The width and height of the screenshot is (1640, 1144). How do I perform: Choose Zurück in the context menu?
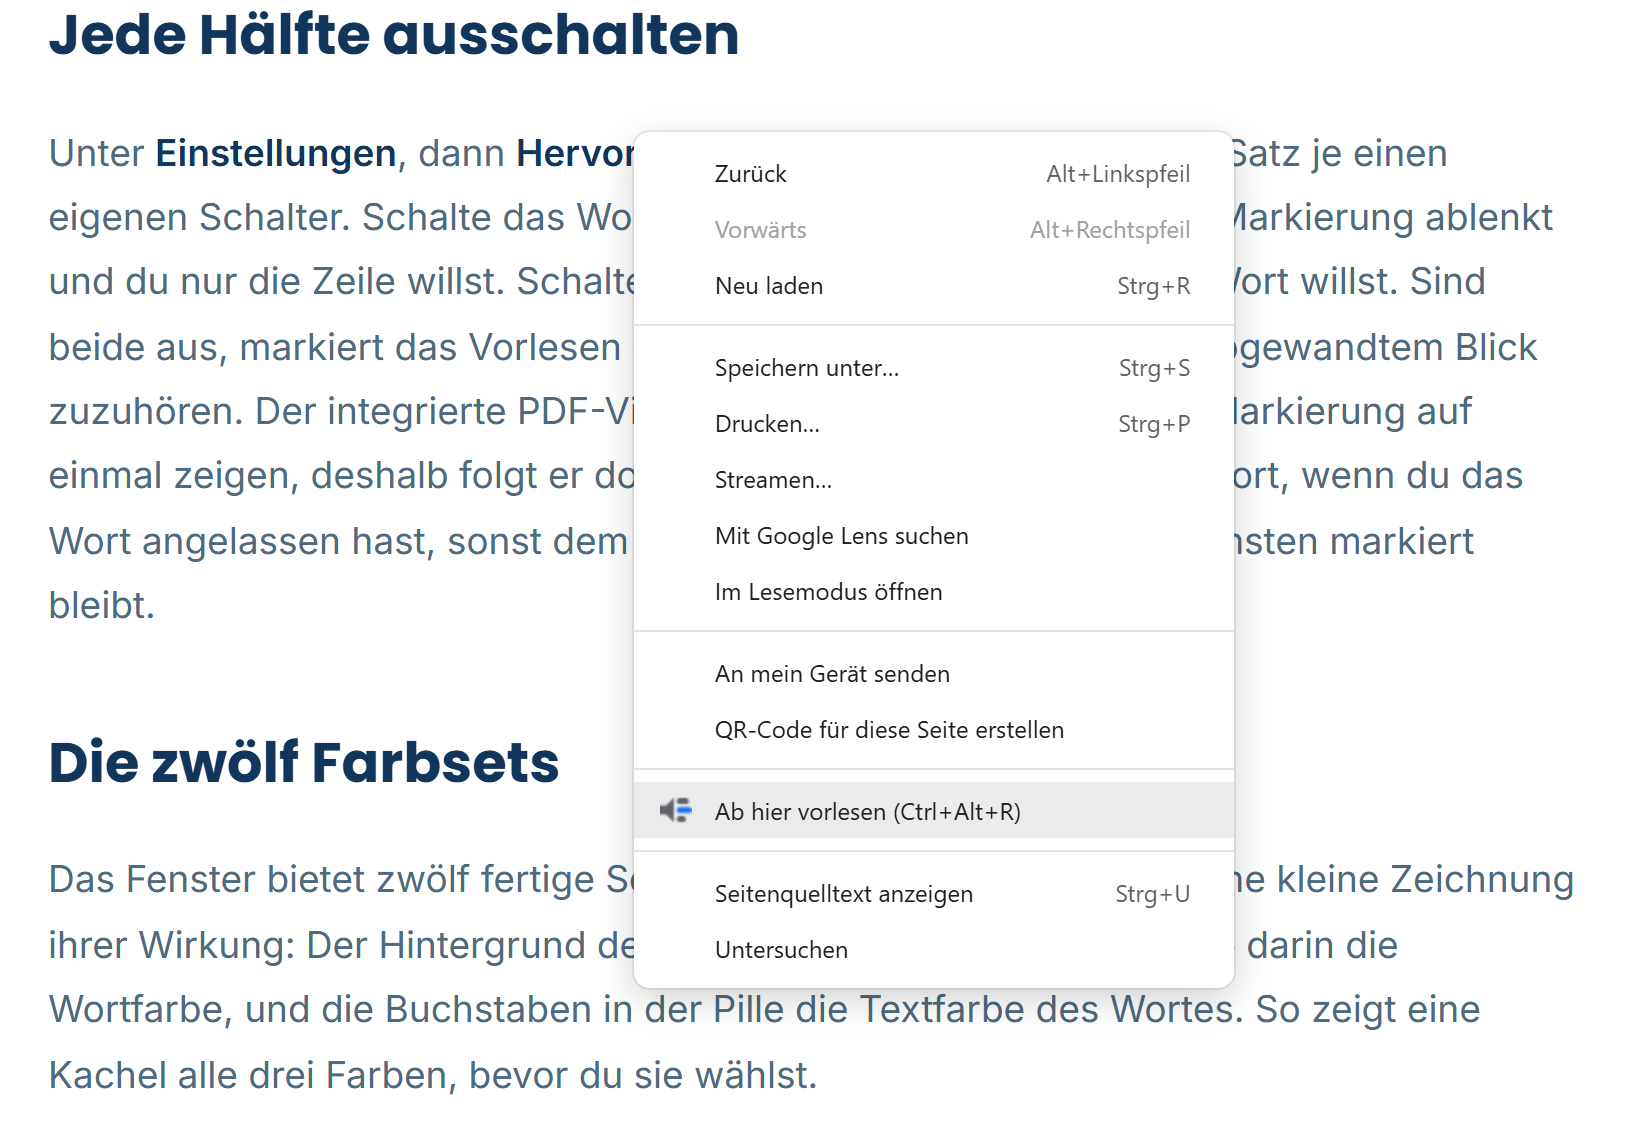click(x=934, y=174)
